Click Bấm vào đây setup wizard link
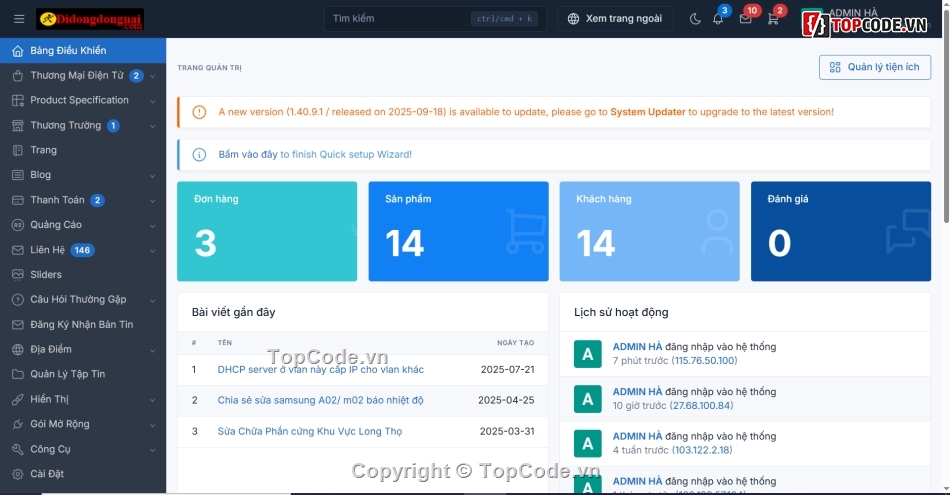Screen dimensions: 950x495 coord(248,154)
